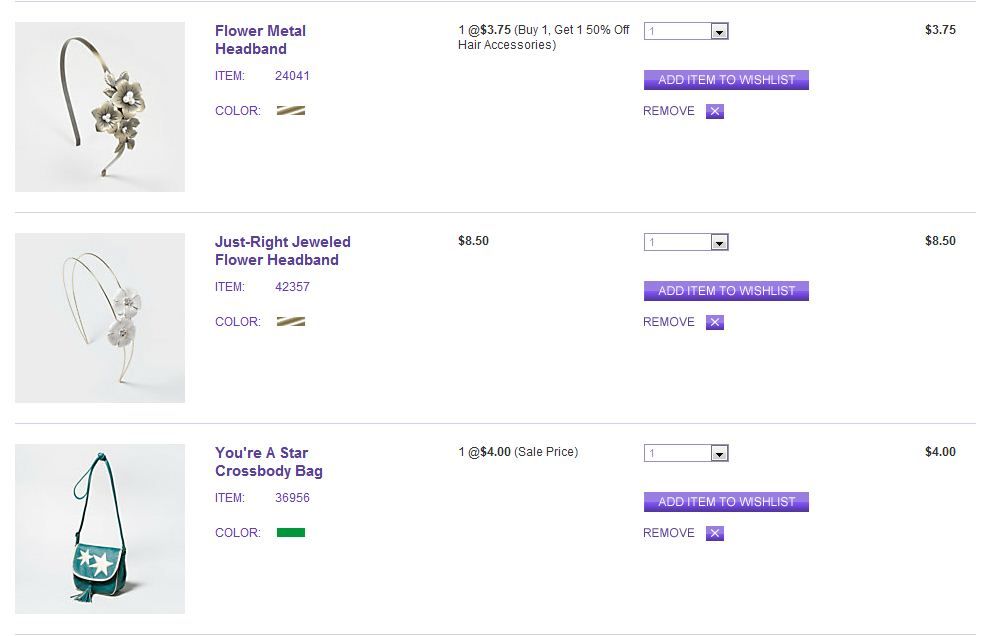
Task: Click the teal star crossbody bag image
Action: (x=100, y=529)
